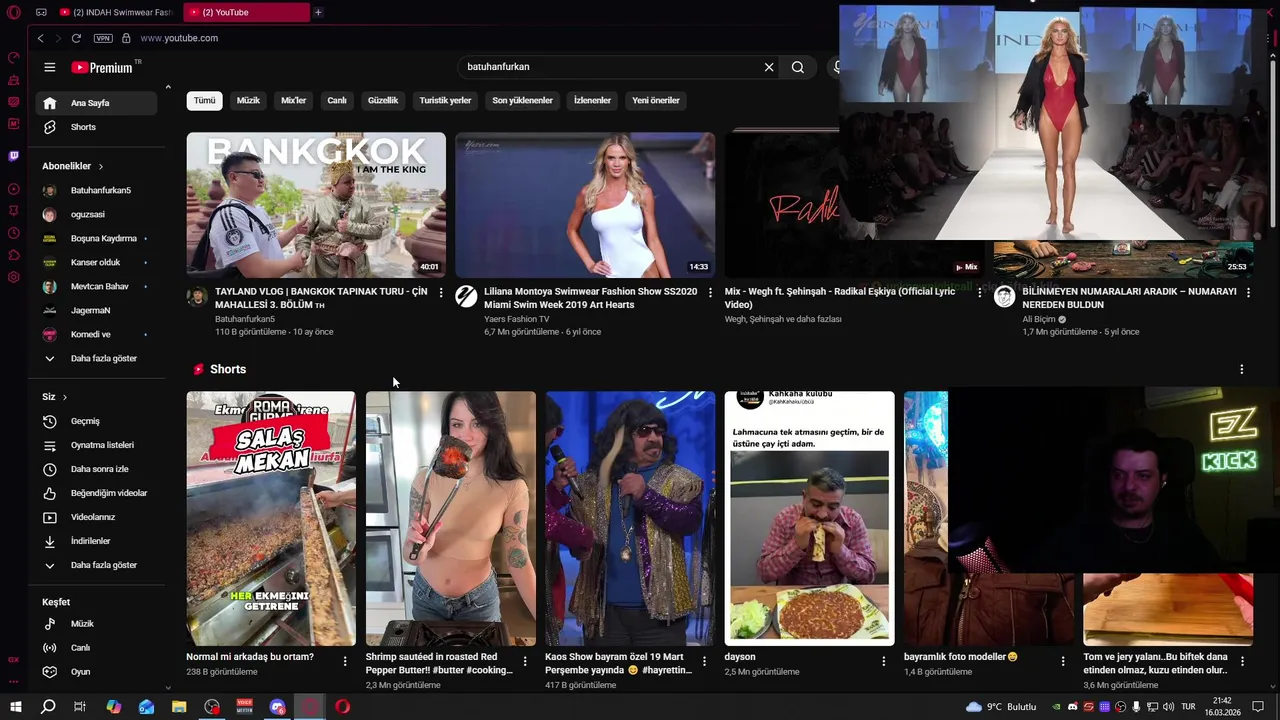Open options for bayramlık foto modeller short
The width and height of the screenshot is (1280, 720).
(x=1063, y=661)
